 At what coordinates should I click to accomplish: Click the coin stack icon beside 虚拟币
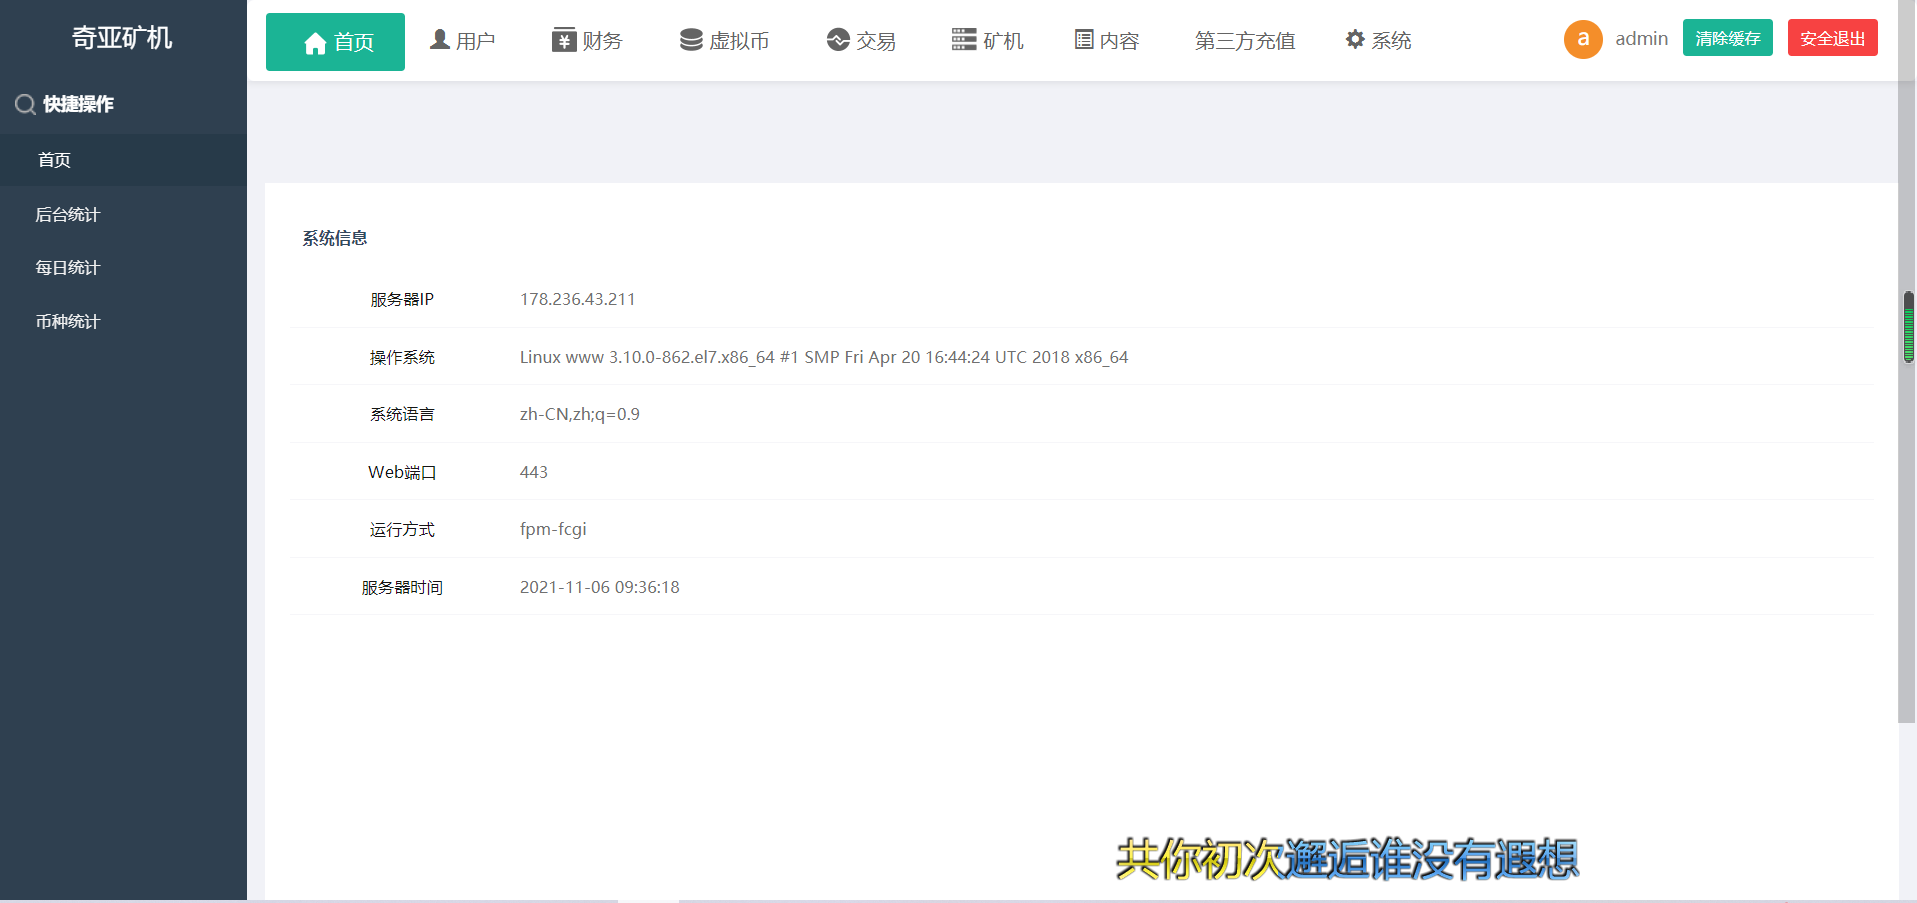691,40
